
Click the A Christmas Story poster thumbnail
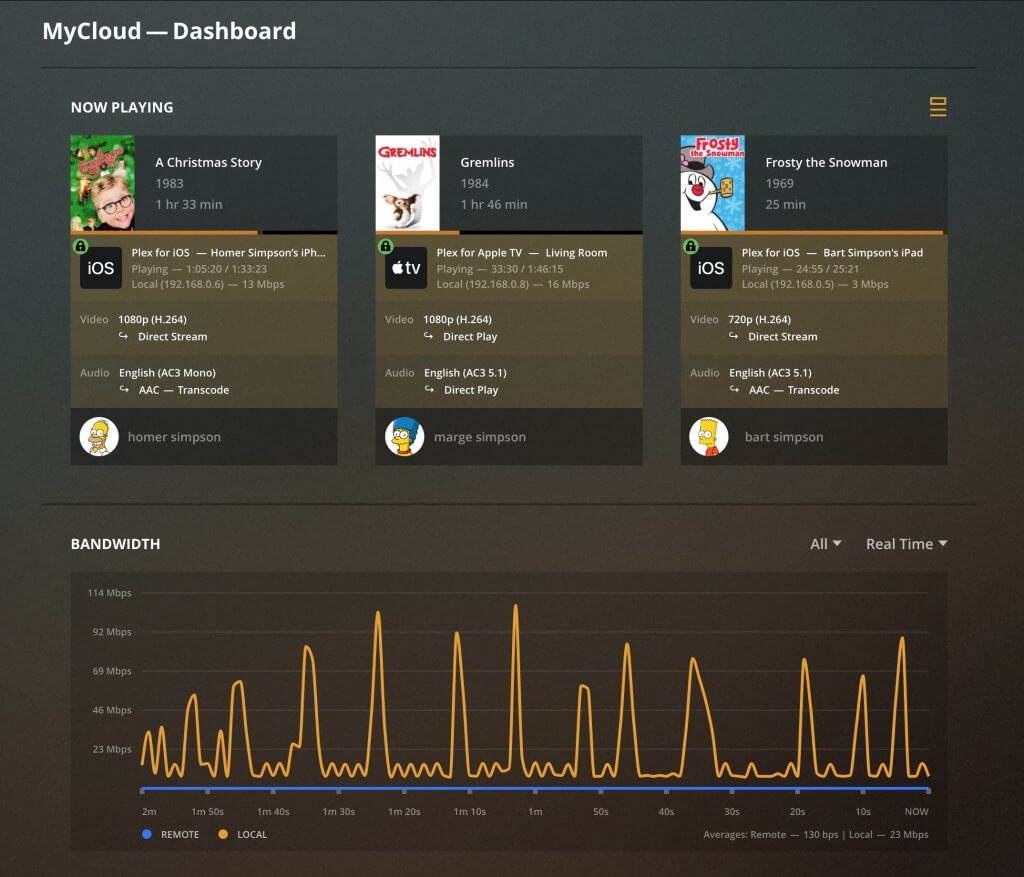pos(102,183)
